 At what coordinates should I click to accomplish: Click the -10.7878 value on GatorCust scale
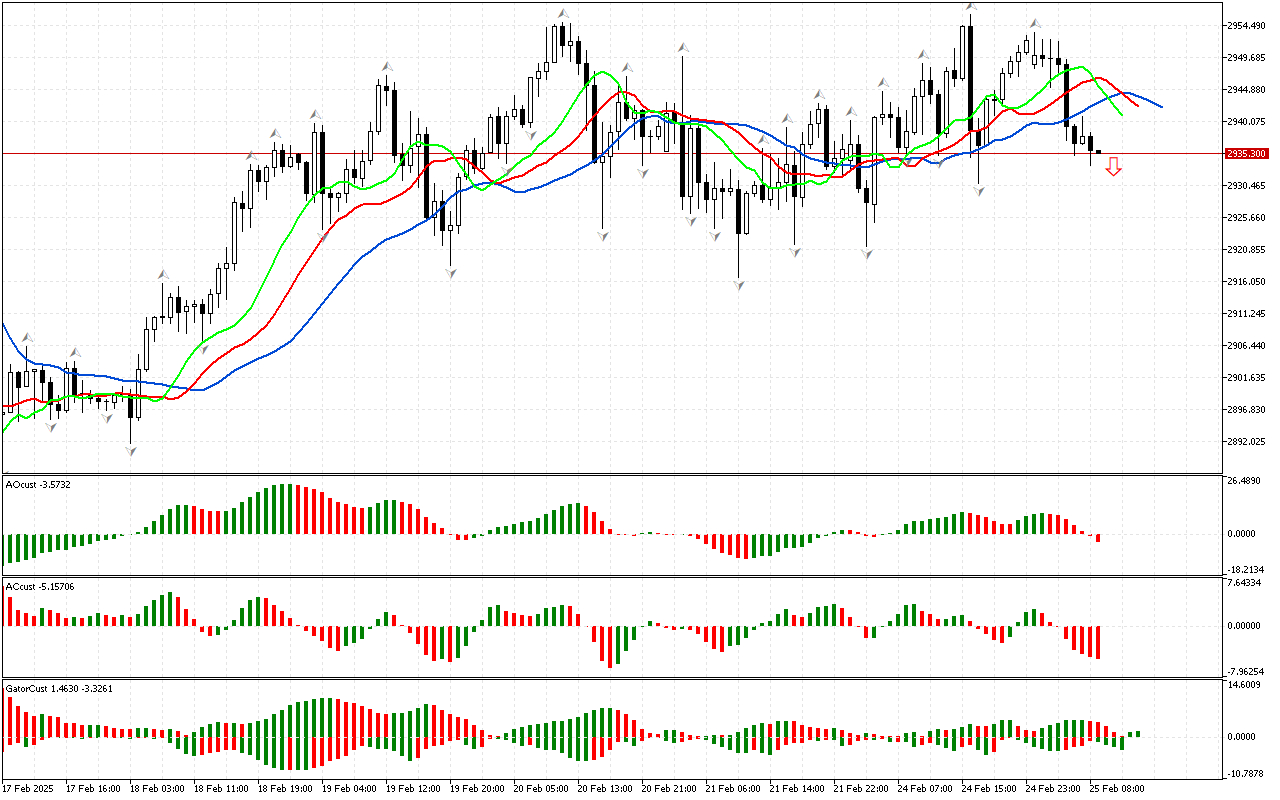(1247, 774)
